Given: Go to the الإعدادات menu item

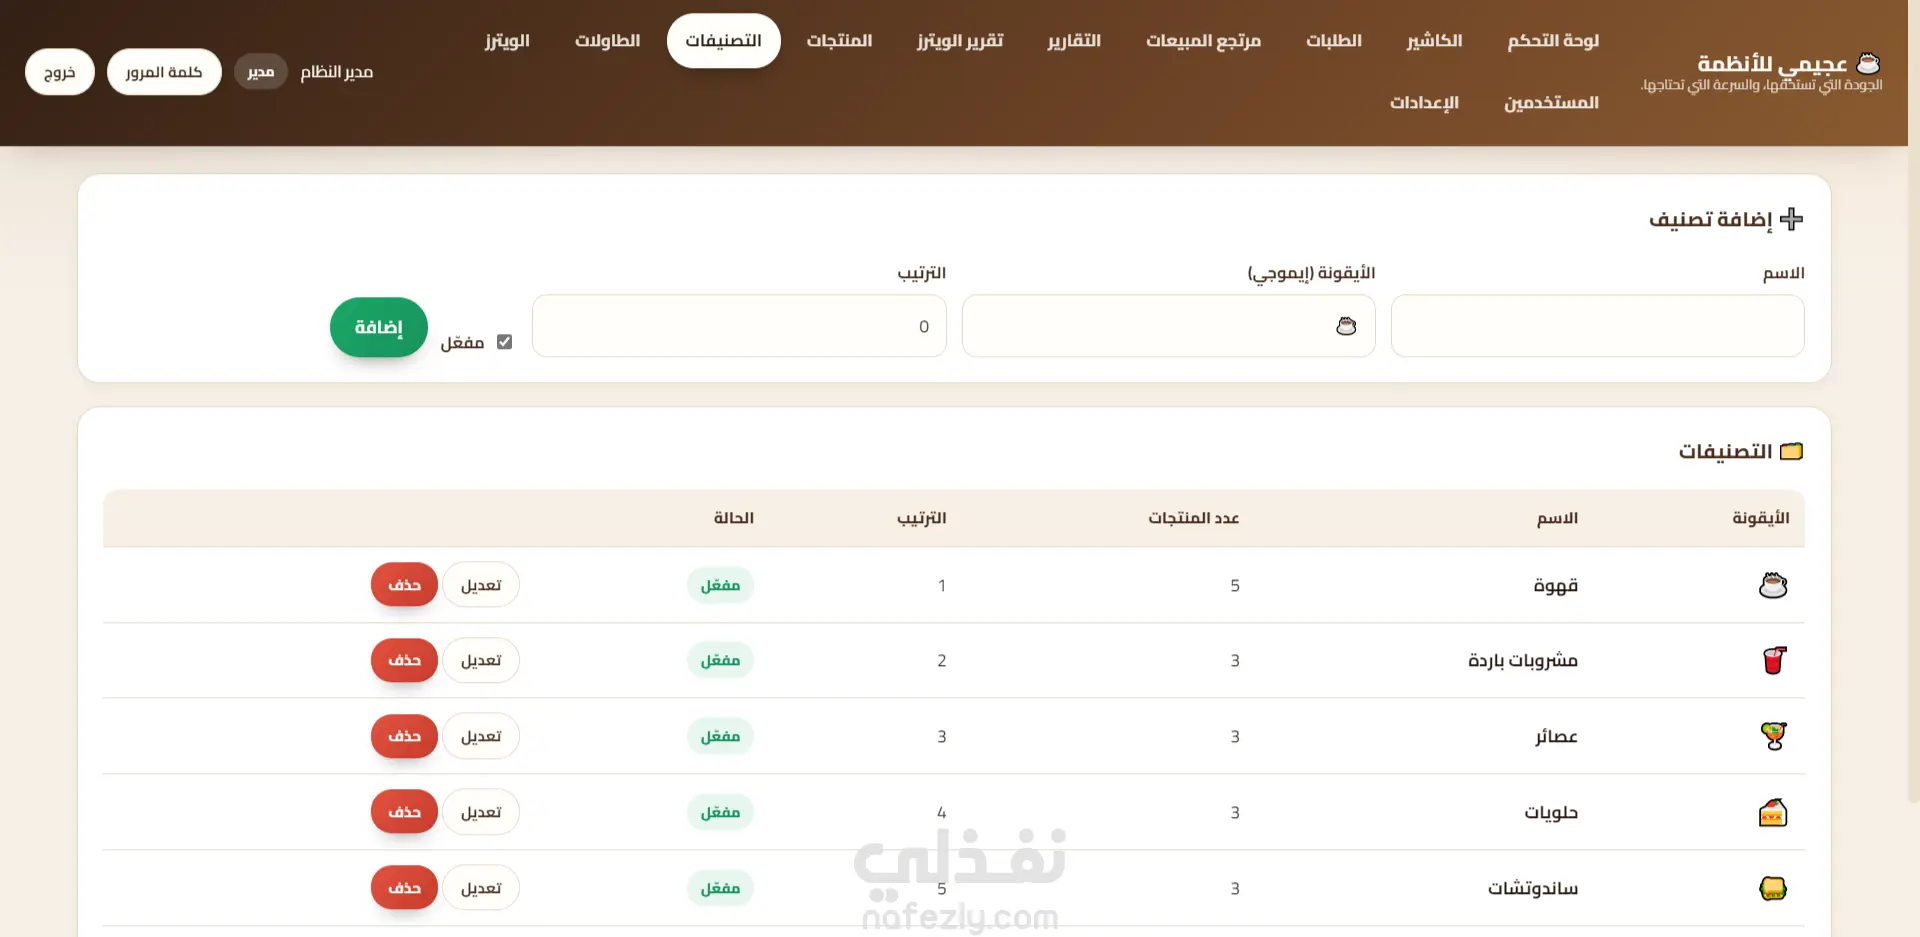Looking at the screenshot, I should coord(1424,103).
